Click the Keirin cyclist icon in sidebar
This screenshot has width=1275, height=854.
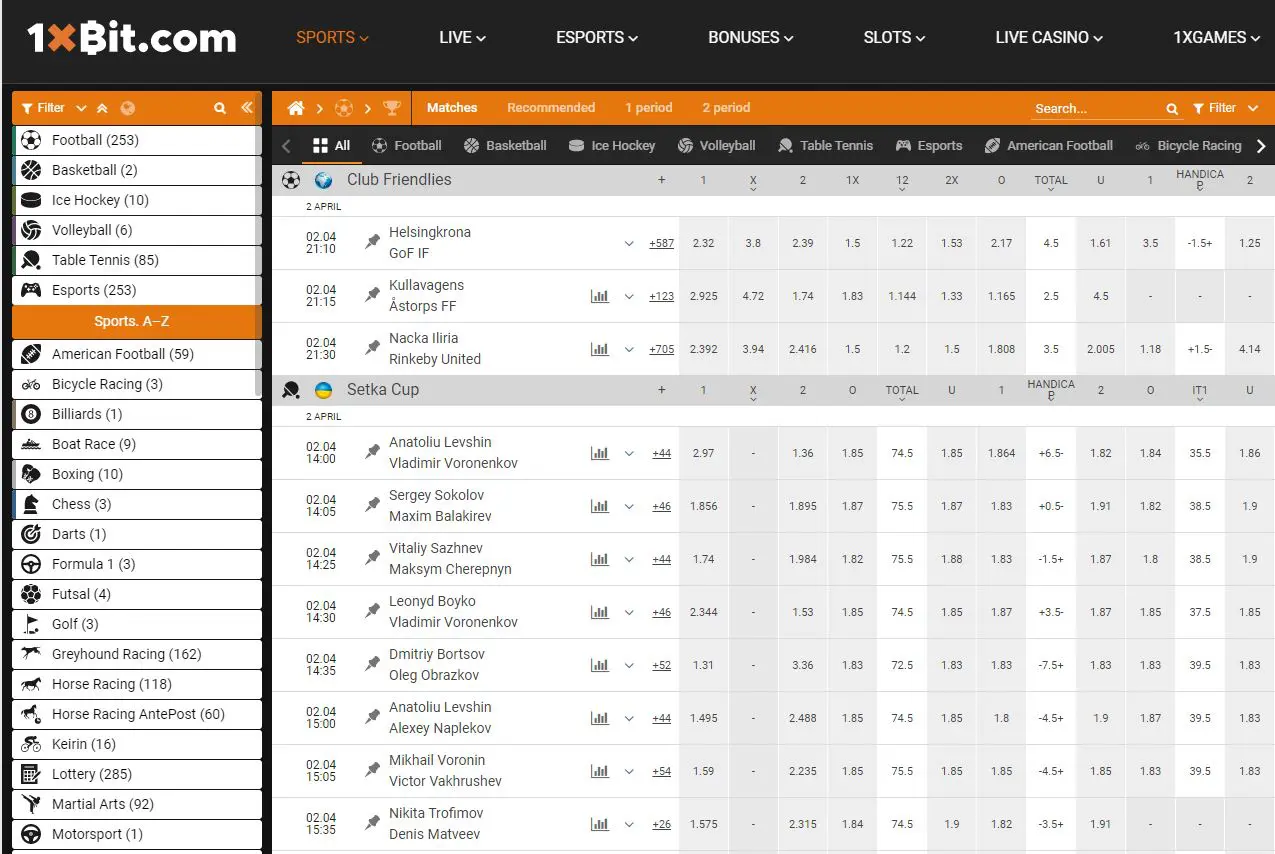pos(31,744)
